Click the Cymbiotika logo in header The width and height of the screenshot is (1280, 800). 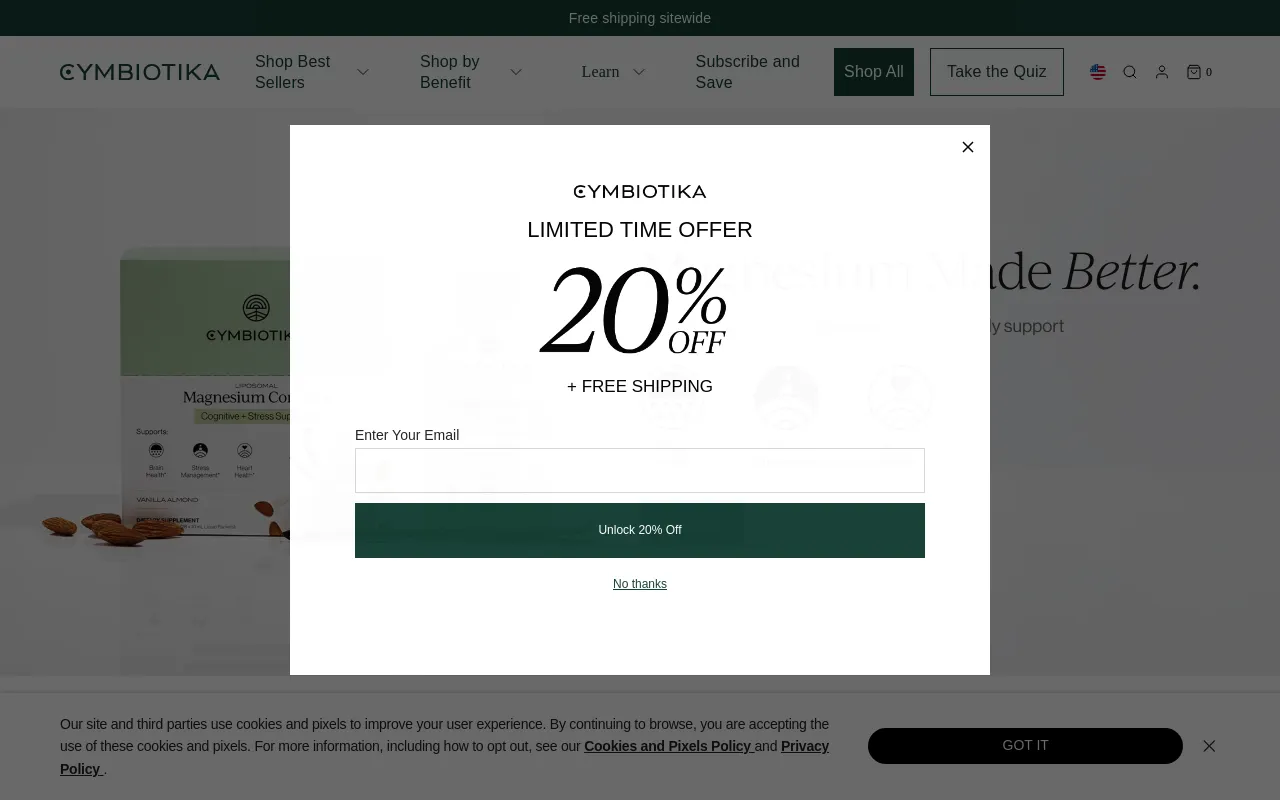click(140, 72)
